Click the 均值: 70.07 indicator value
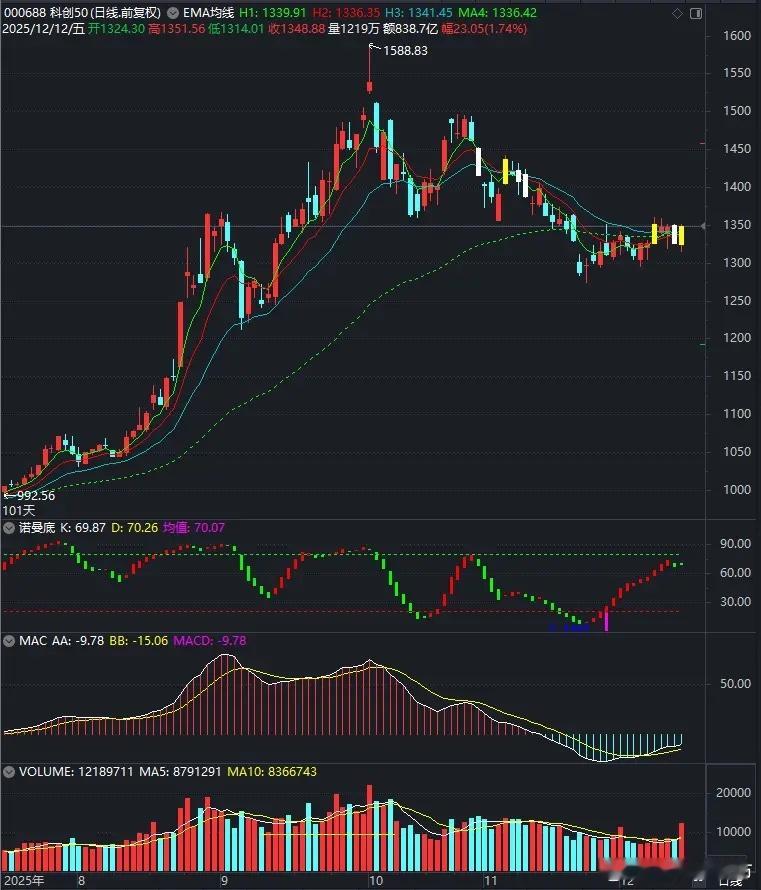This screenshot has width=761, height=890. coord(194,528)
